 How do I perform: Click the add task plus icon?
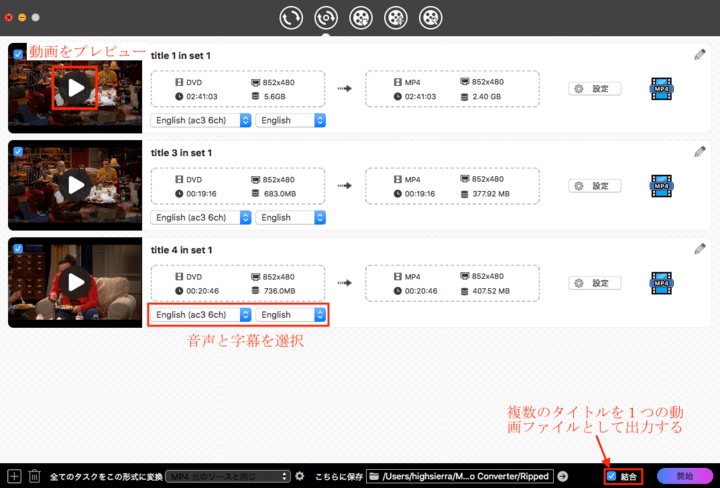pyautogui.click(x=14, y=477)
